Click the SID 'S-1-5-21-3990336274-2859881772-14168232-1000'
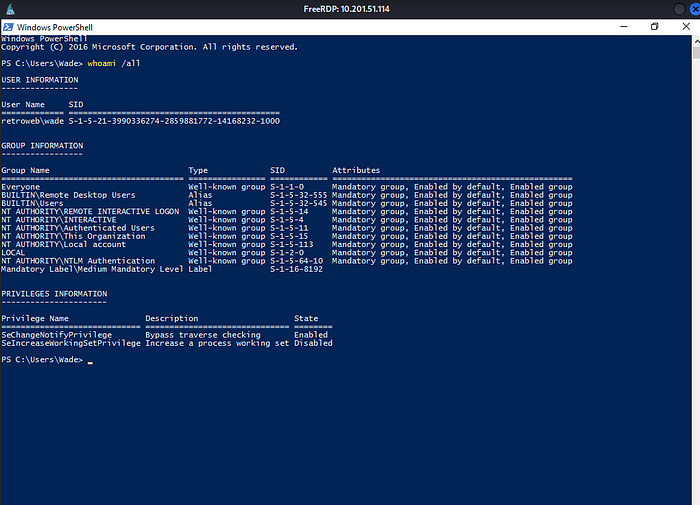The height and width of the screenshot is (505, 700). coord(174,121)
